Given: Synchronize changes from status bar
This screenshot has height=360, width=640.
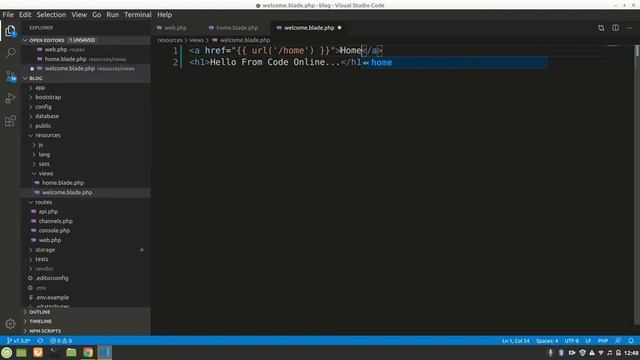Looking at the screenshot, I should tap(40, 340).
